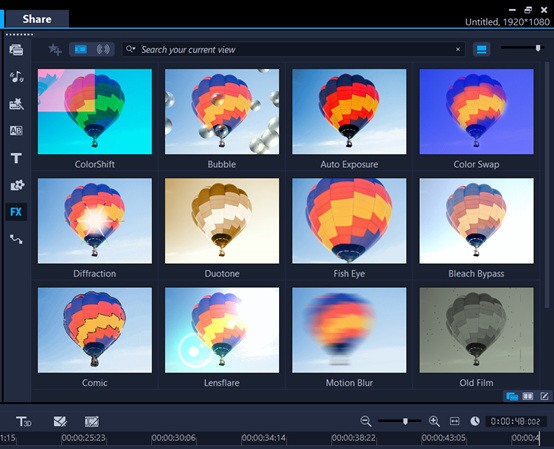This screenshot has width=554, height=449.
Task: Open the Path/tracking motion library icon
Action: tap(16, 239)
